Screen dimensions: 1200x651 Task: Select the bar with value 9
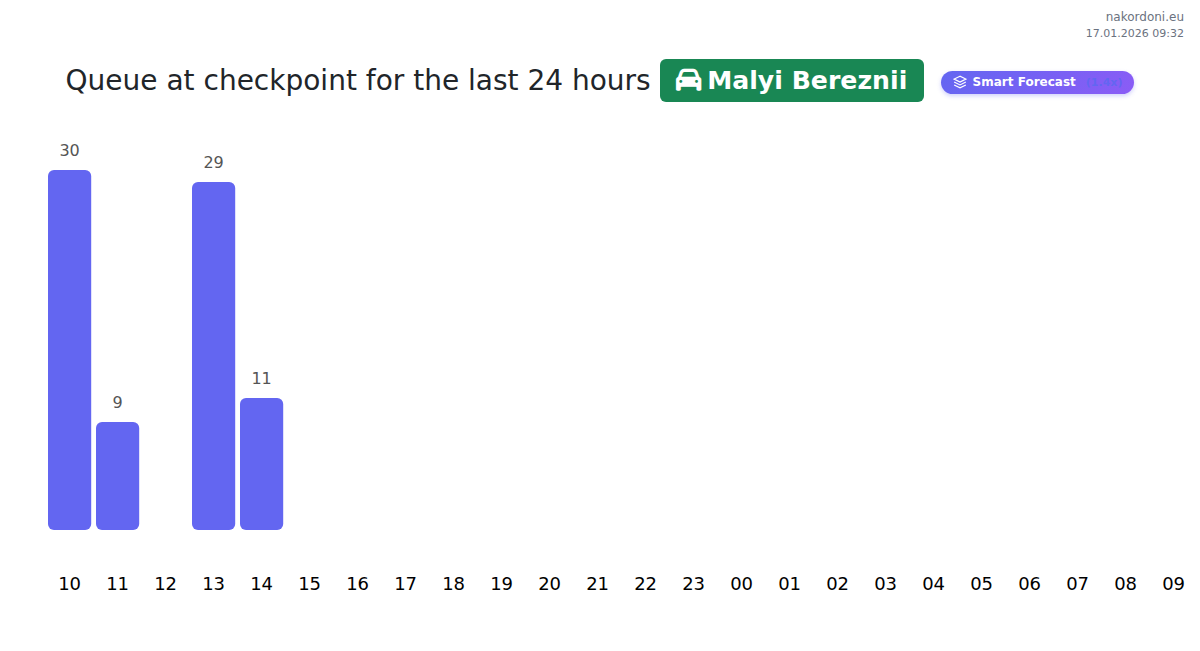click(x=117, y=475)
